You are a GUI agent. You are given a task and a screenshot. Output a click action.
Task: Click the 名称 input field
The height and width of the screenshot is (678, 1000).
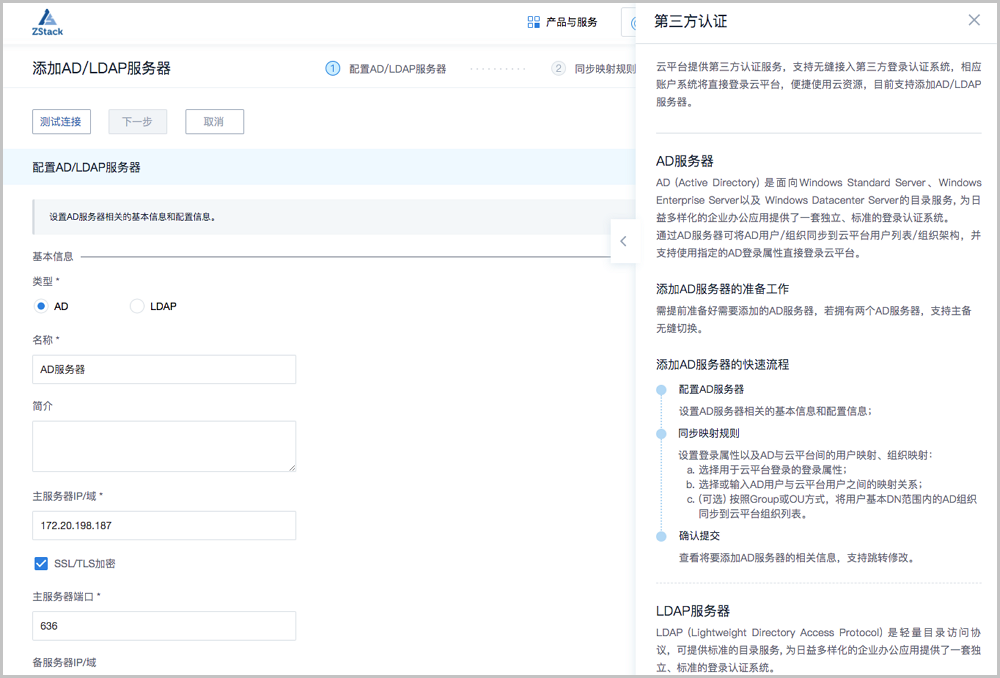point(164,369)
